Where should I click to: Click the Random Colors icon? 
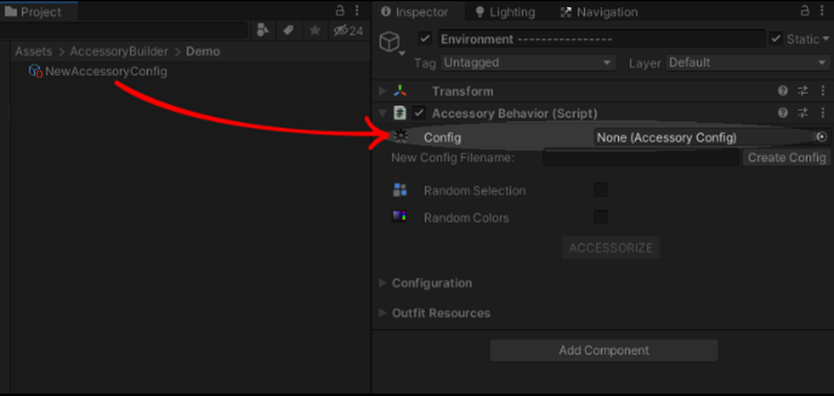(x=399, y=216)
